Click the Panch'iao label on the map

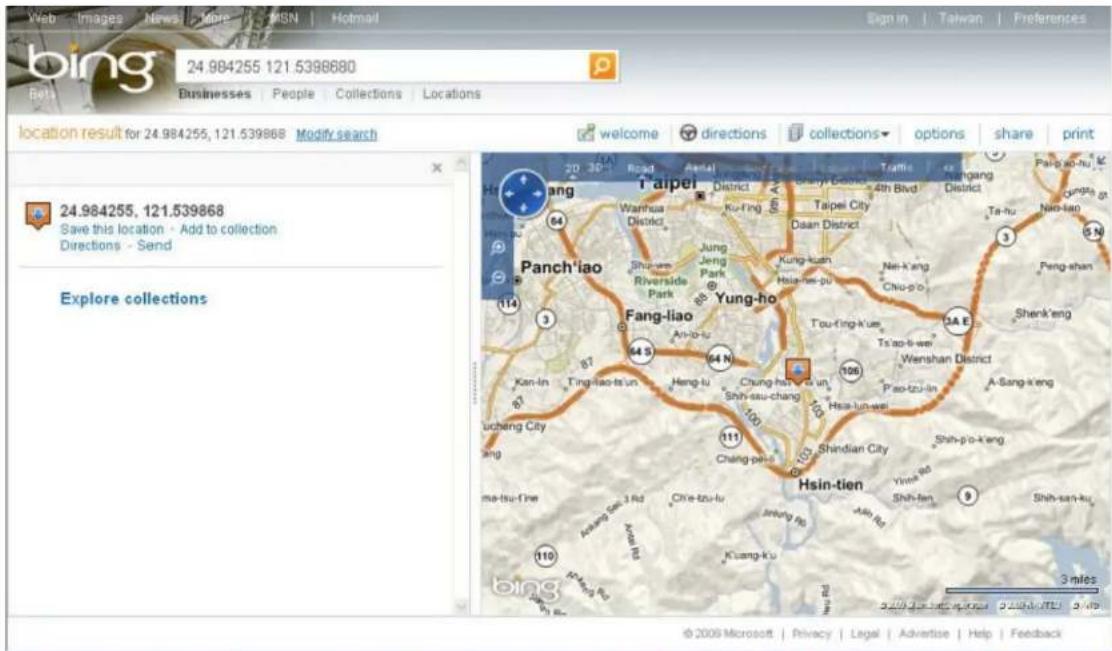pyautogui.click(x=561, y=267)
